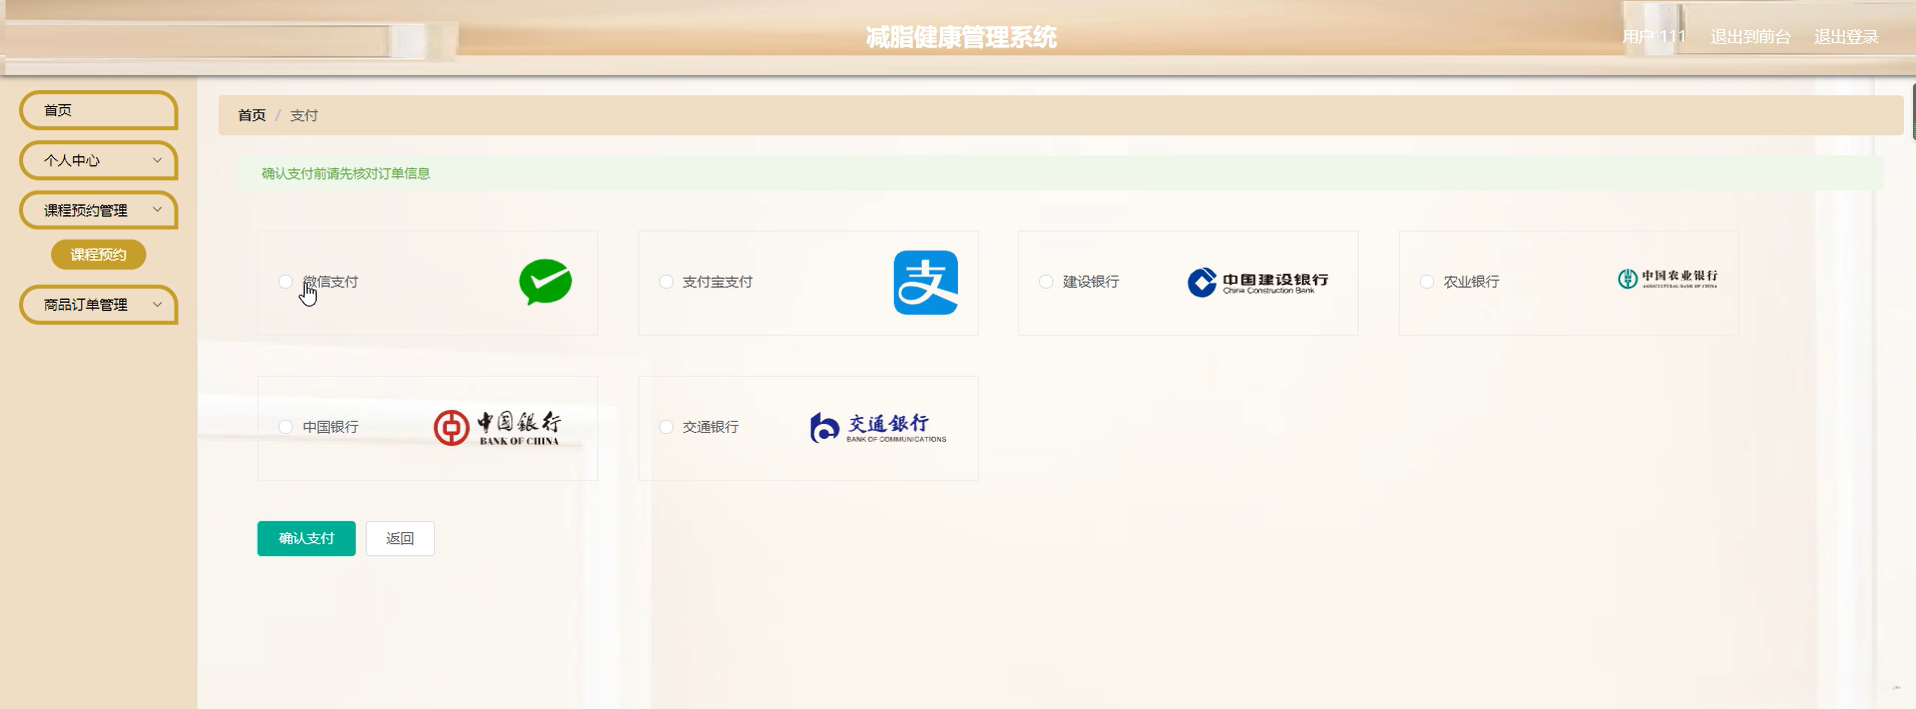Image resolution: width=1916 pixels, height=709 pixels.
Task: Click the Alipay blue logo
Action: pos(925,282)
